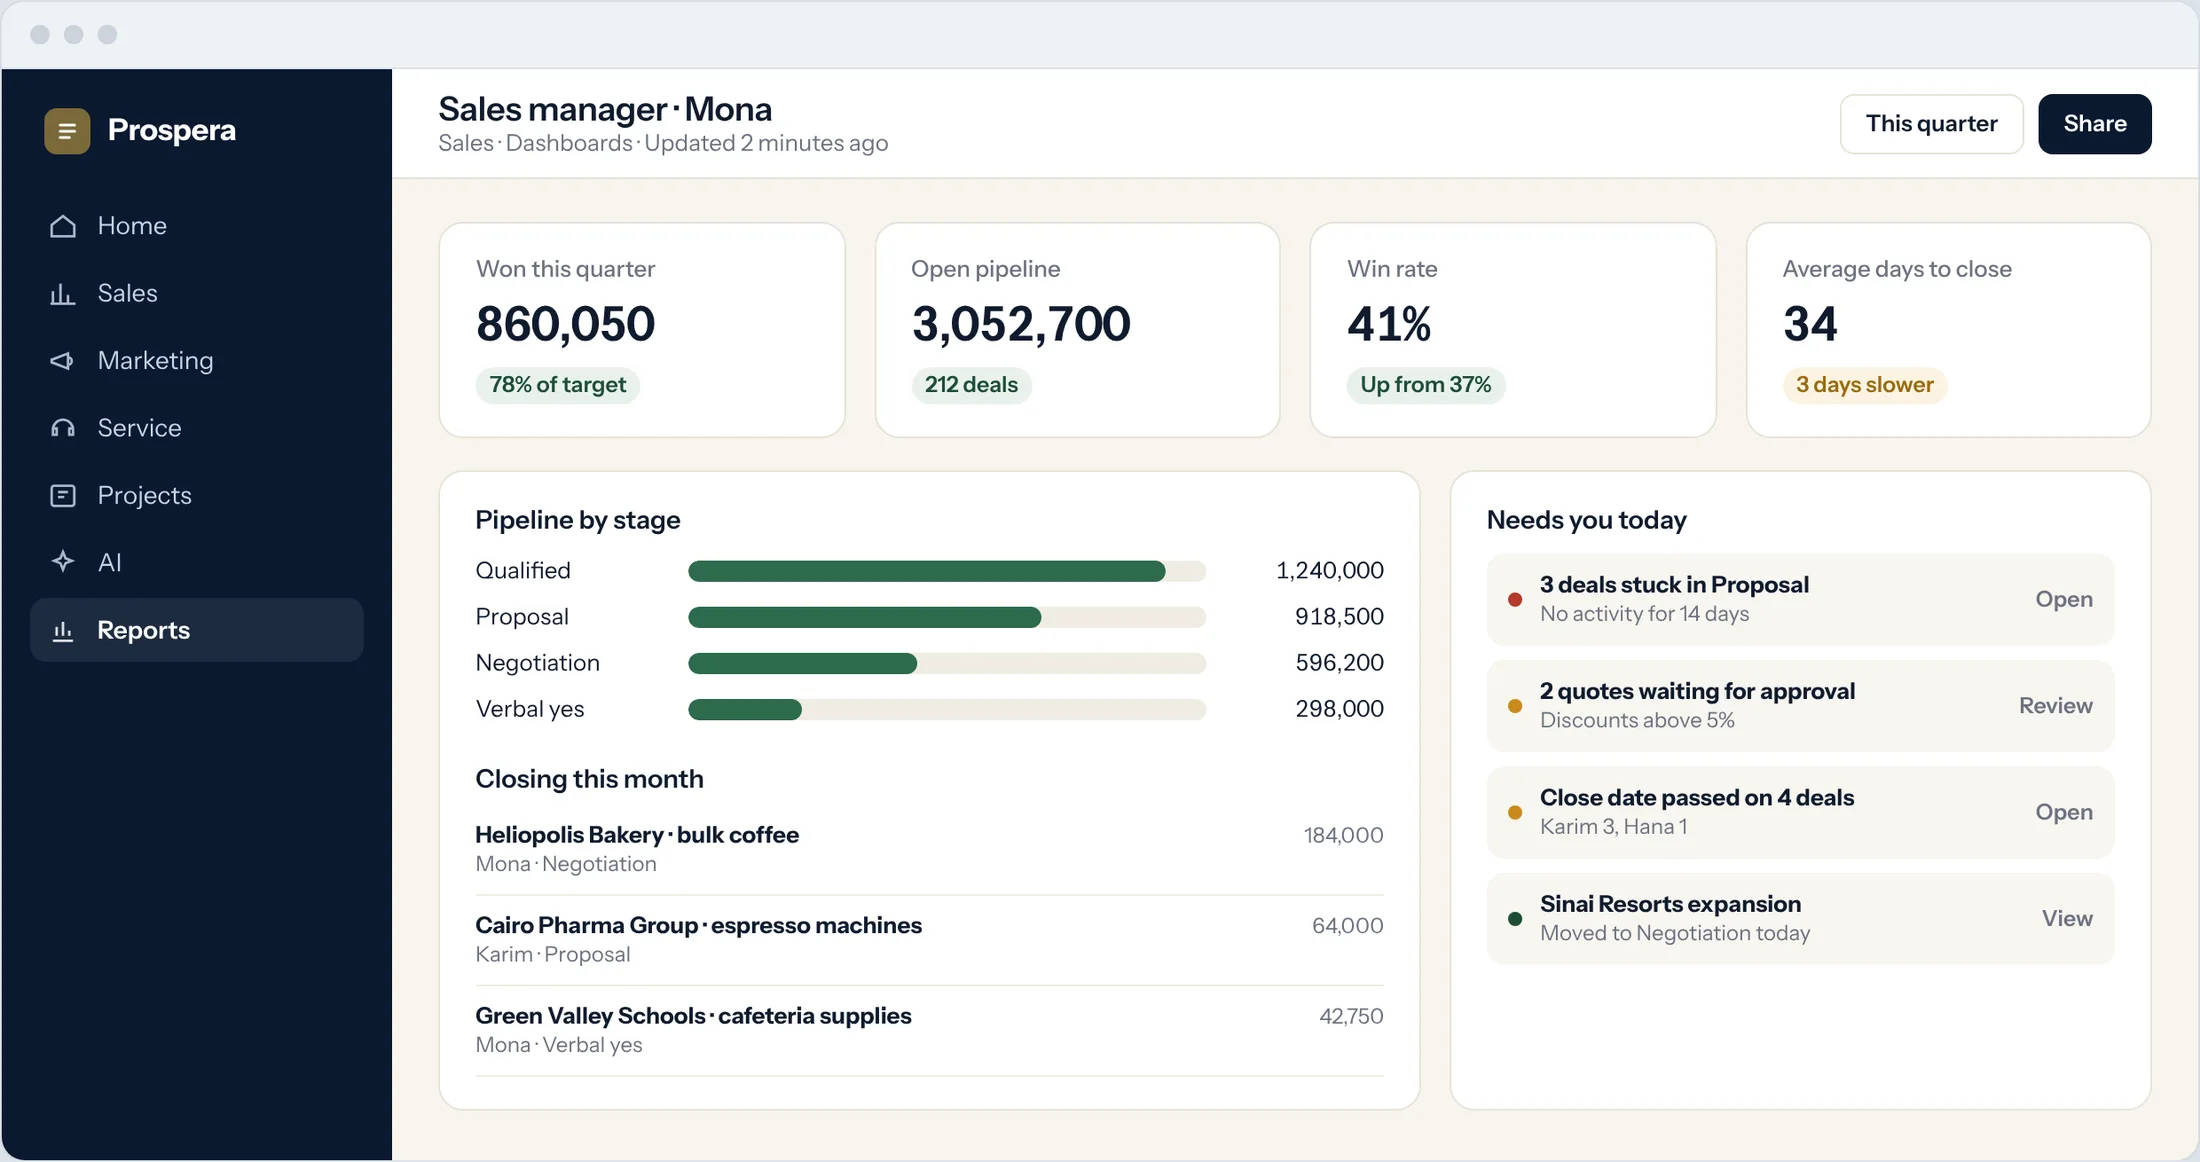The image size is (2200, 1162).
Task: Click the Sales breadcrumb in the subtitle
Action: click(x=466, y=143)
